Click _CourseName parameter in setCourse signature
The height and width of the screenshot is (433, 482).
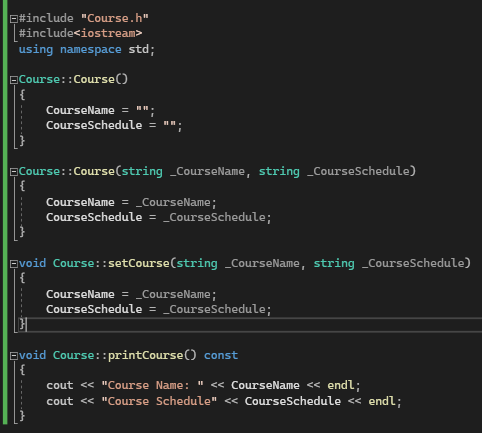[262, 263]
